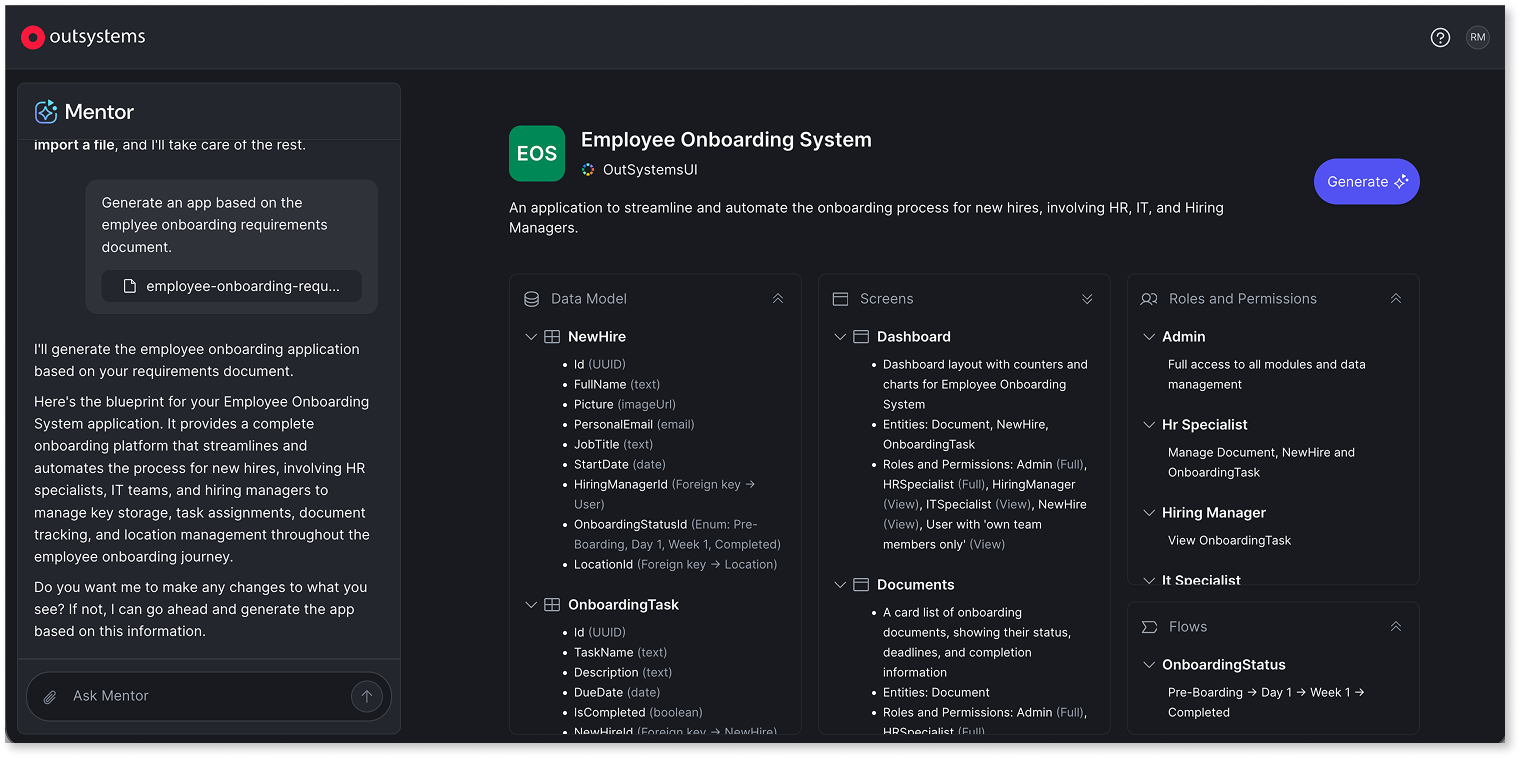Click the FullName (text) attribute
The image size is (1520, 758).
click(x=617, y=385)
